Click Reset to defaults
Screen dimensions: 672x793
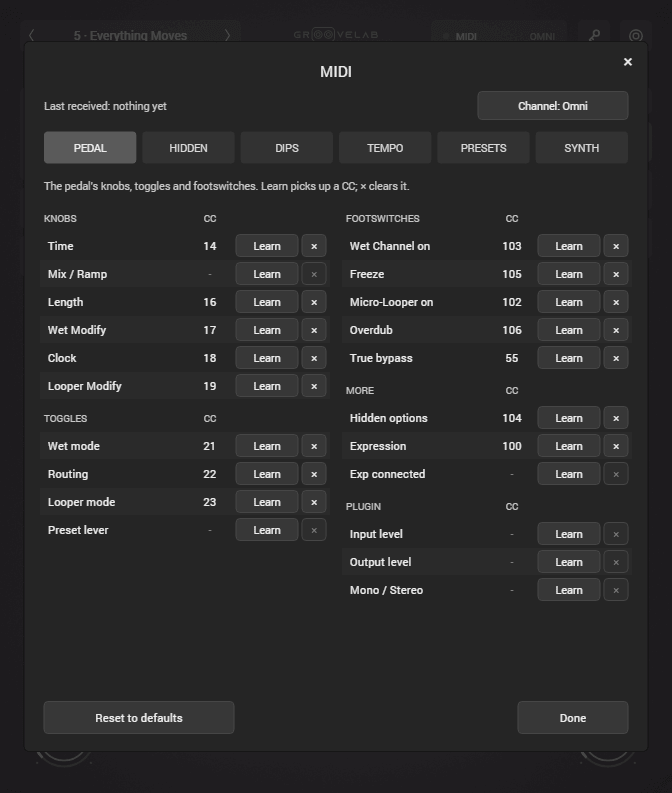tap(139, 718)
